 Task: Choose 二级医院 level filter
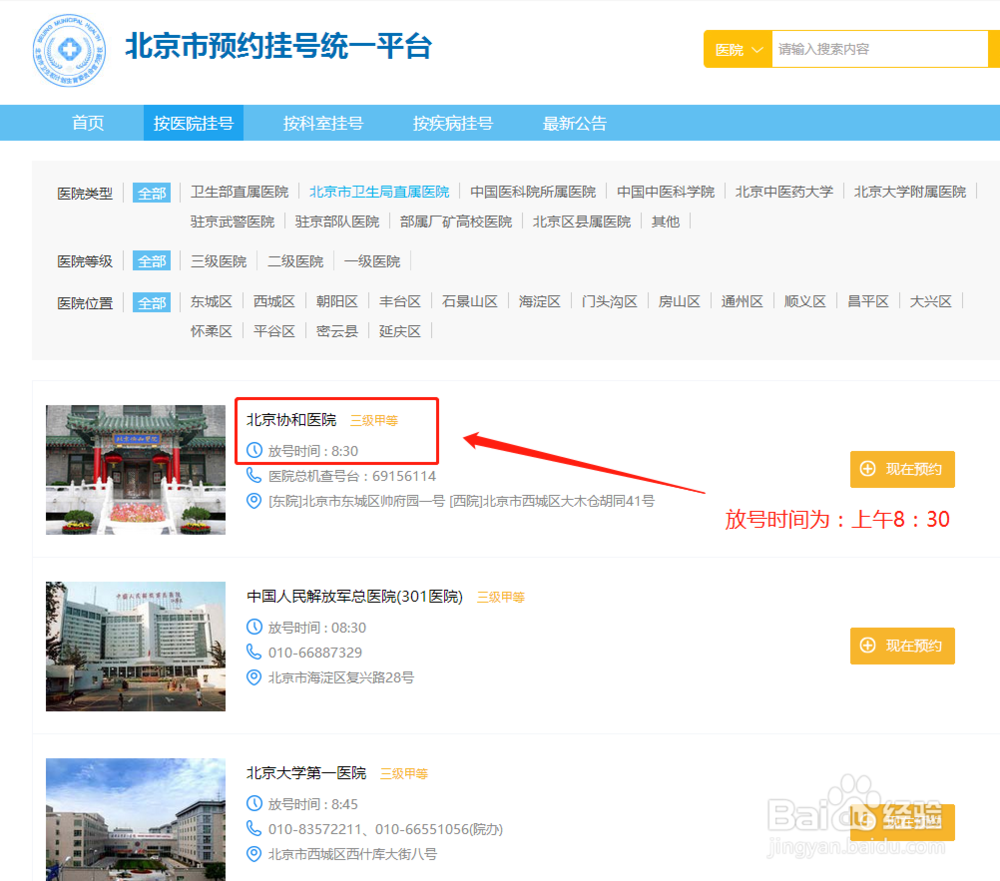pyautogui.click(x=295, y=261)
